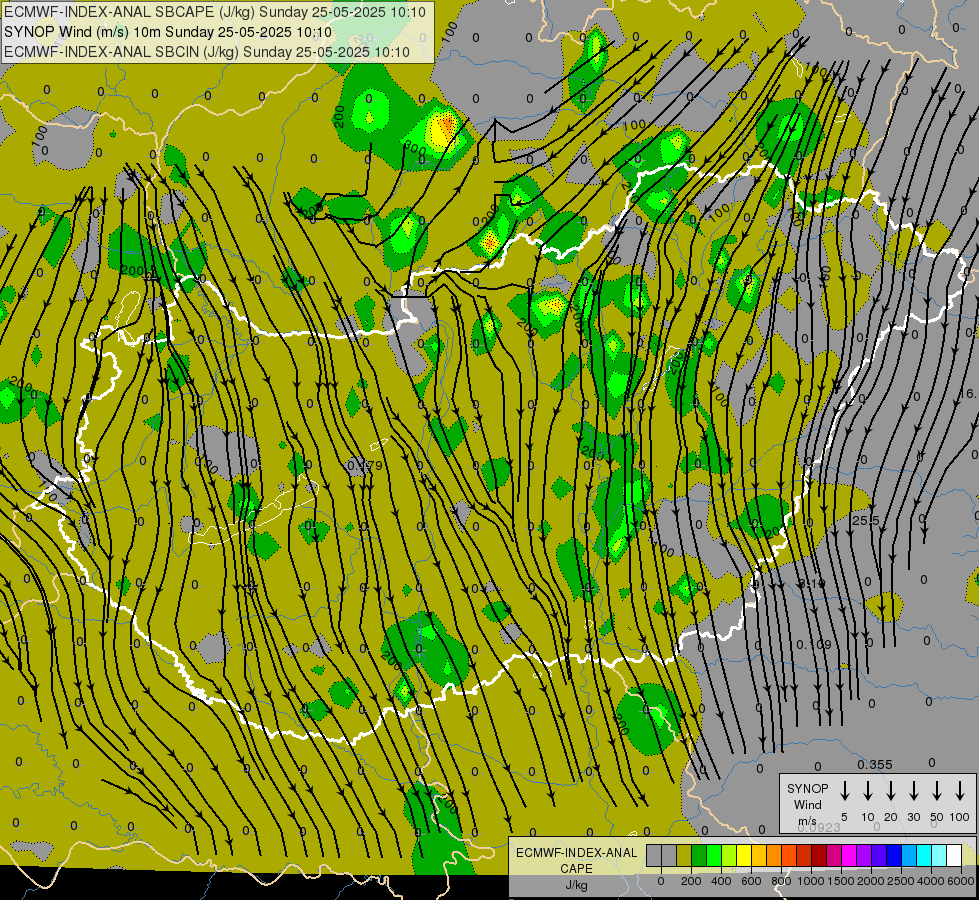Screen dimensions: 979x900
Task: Click the 30 label in wind legend
Action: click(913, 817)
